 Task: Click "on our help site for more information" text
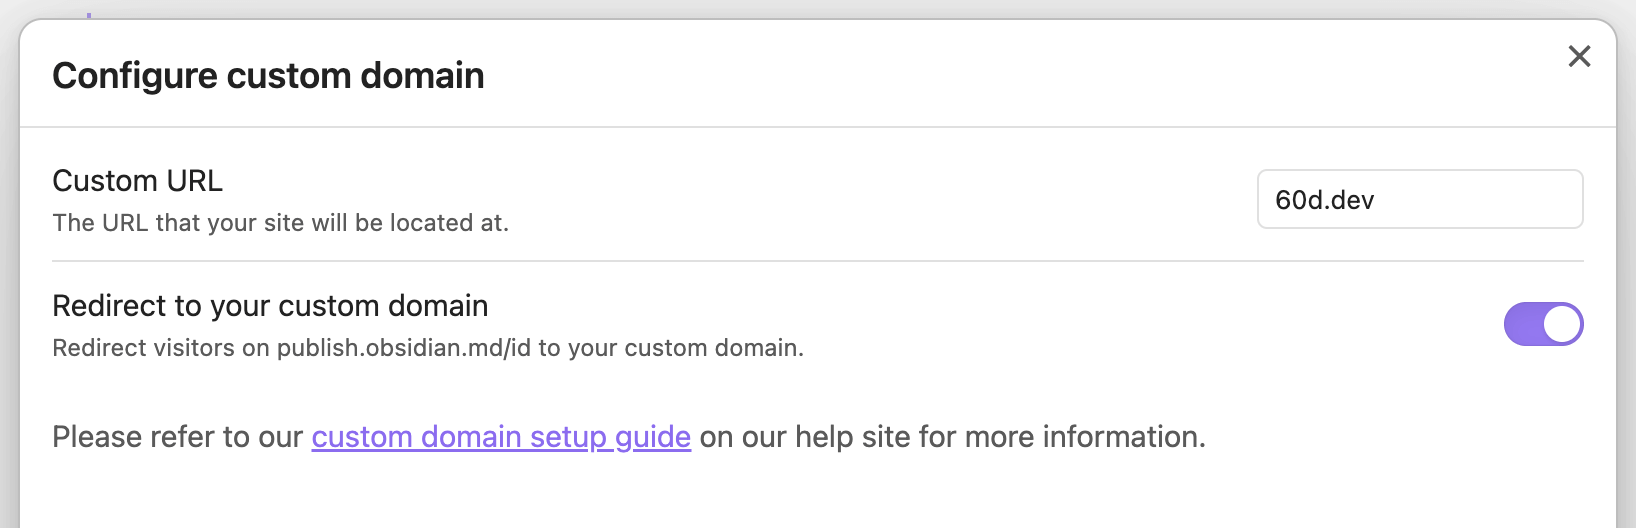tap(952, 437)
